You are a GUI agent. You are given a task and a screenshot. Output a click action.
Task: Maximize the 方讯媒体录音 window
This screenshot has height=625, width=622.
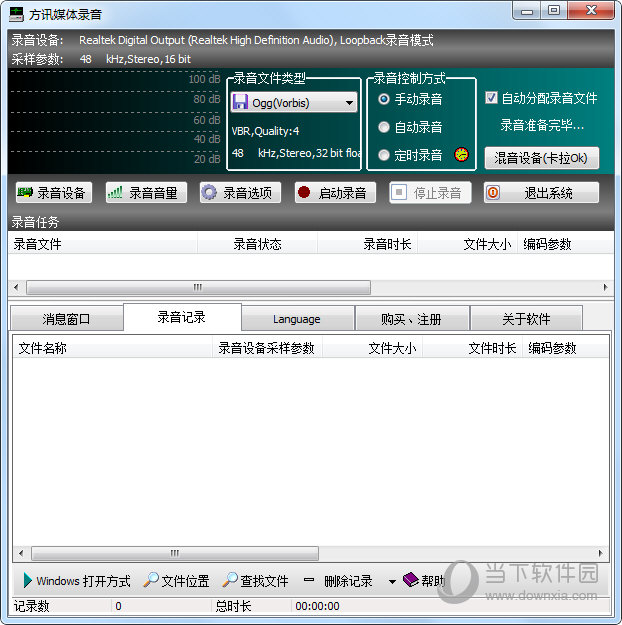554,11
